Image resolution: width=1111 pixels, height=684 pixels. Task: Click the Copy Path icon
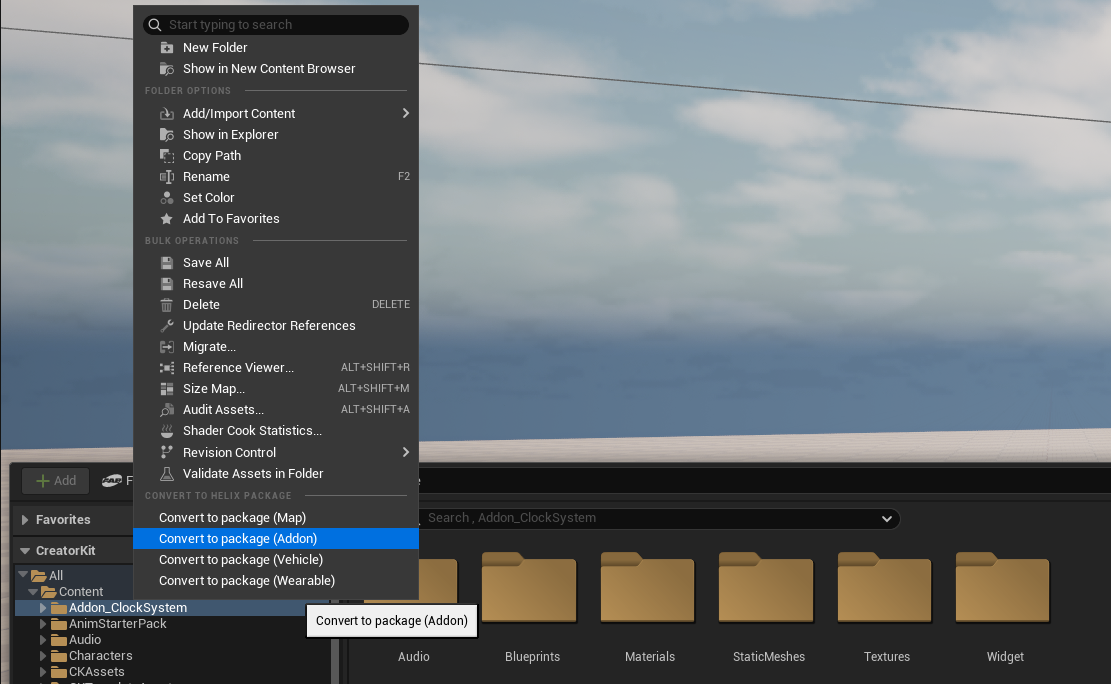(x=167, y=156)
